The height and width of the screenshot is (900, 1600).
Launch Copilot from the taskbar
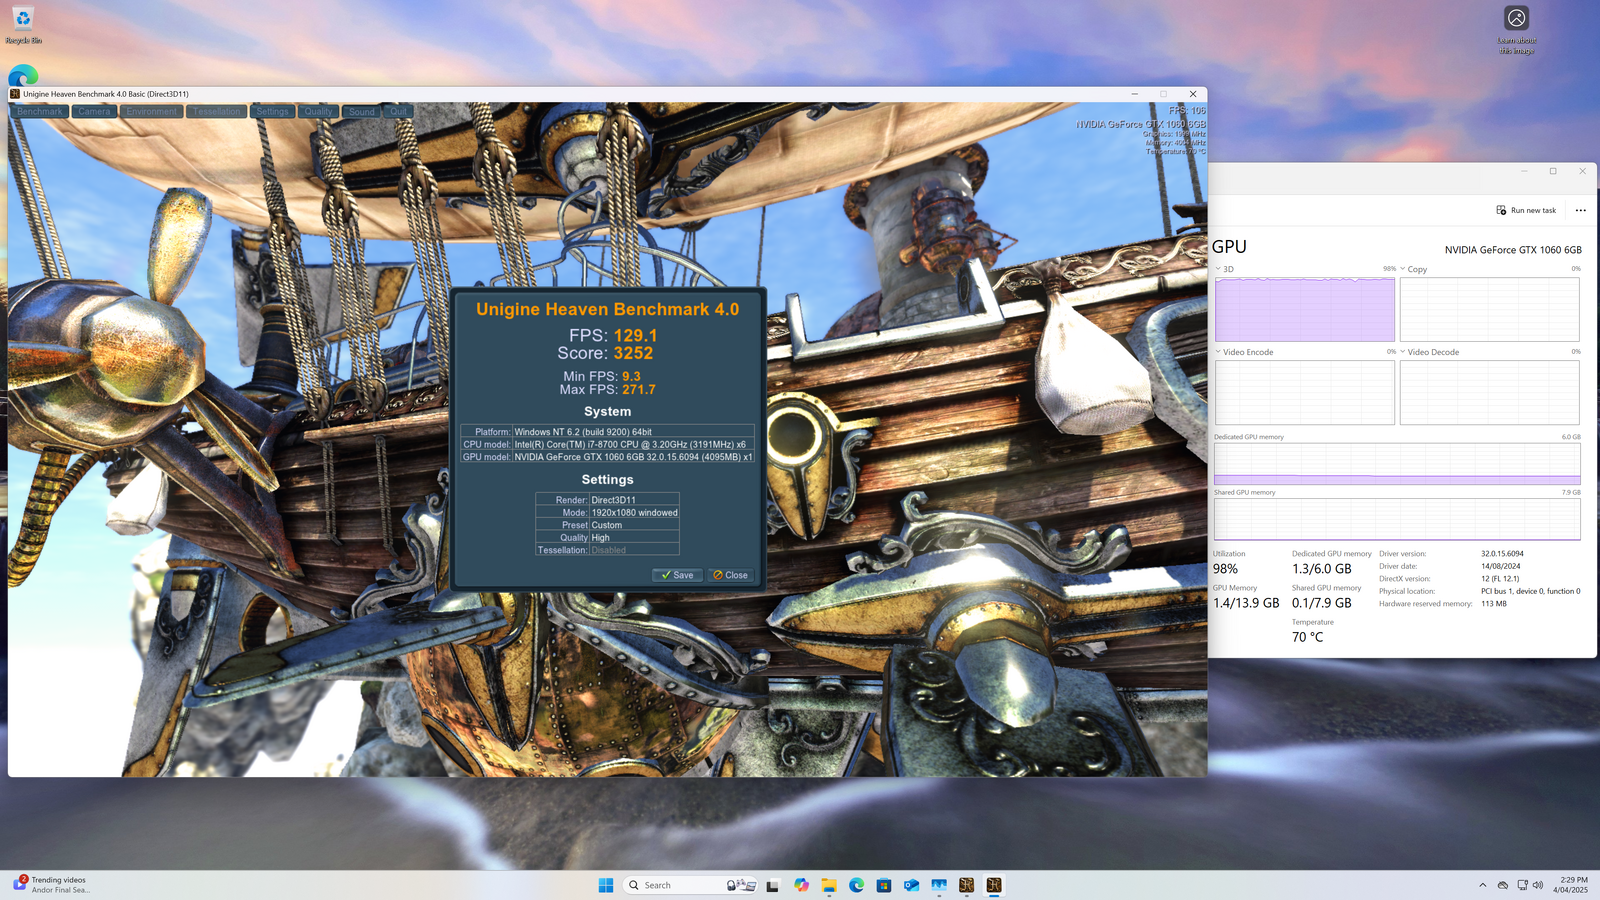[801, 885]
